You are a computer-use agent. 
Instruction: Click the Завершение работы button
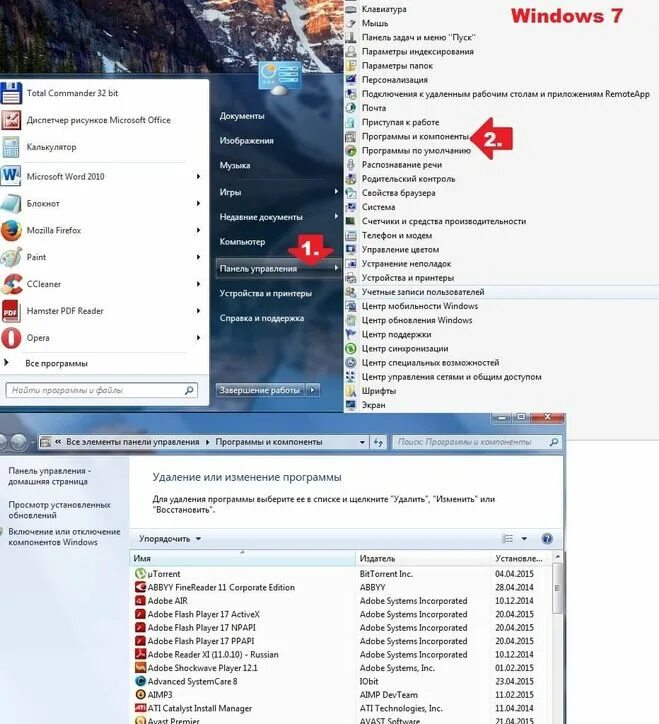[260, 390]
